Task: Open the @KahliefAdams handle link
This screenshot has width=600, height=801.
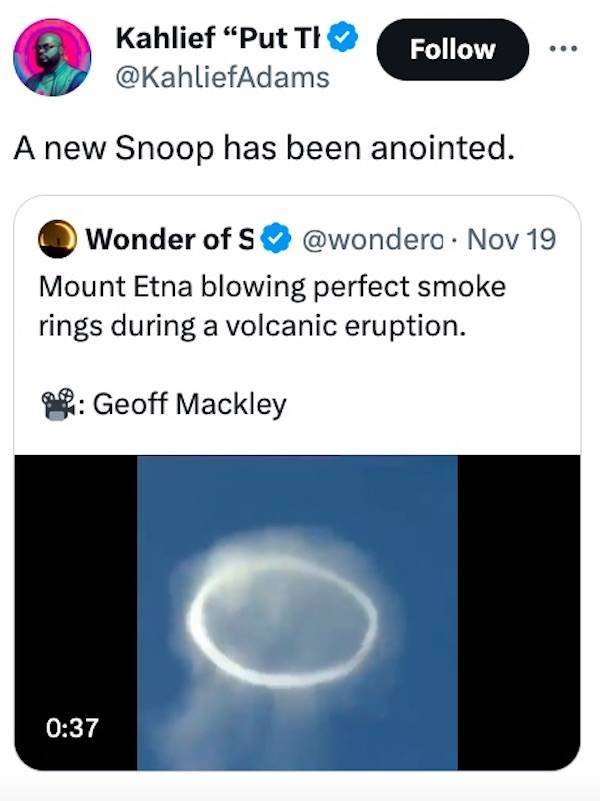Action: tap(222, 76)
